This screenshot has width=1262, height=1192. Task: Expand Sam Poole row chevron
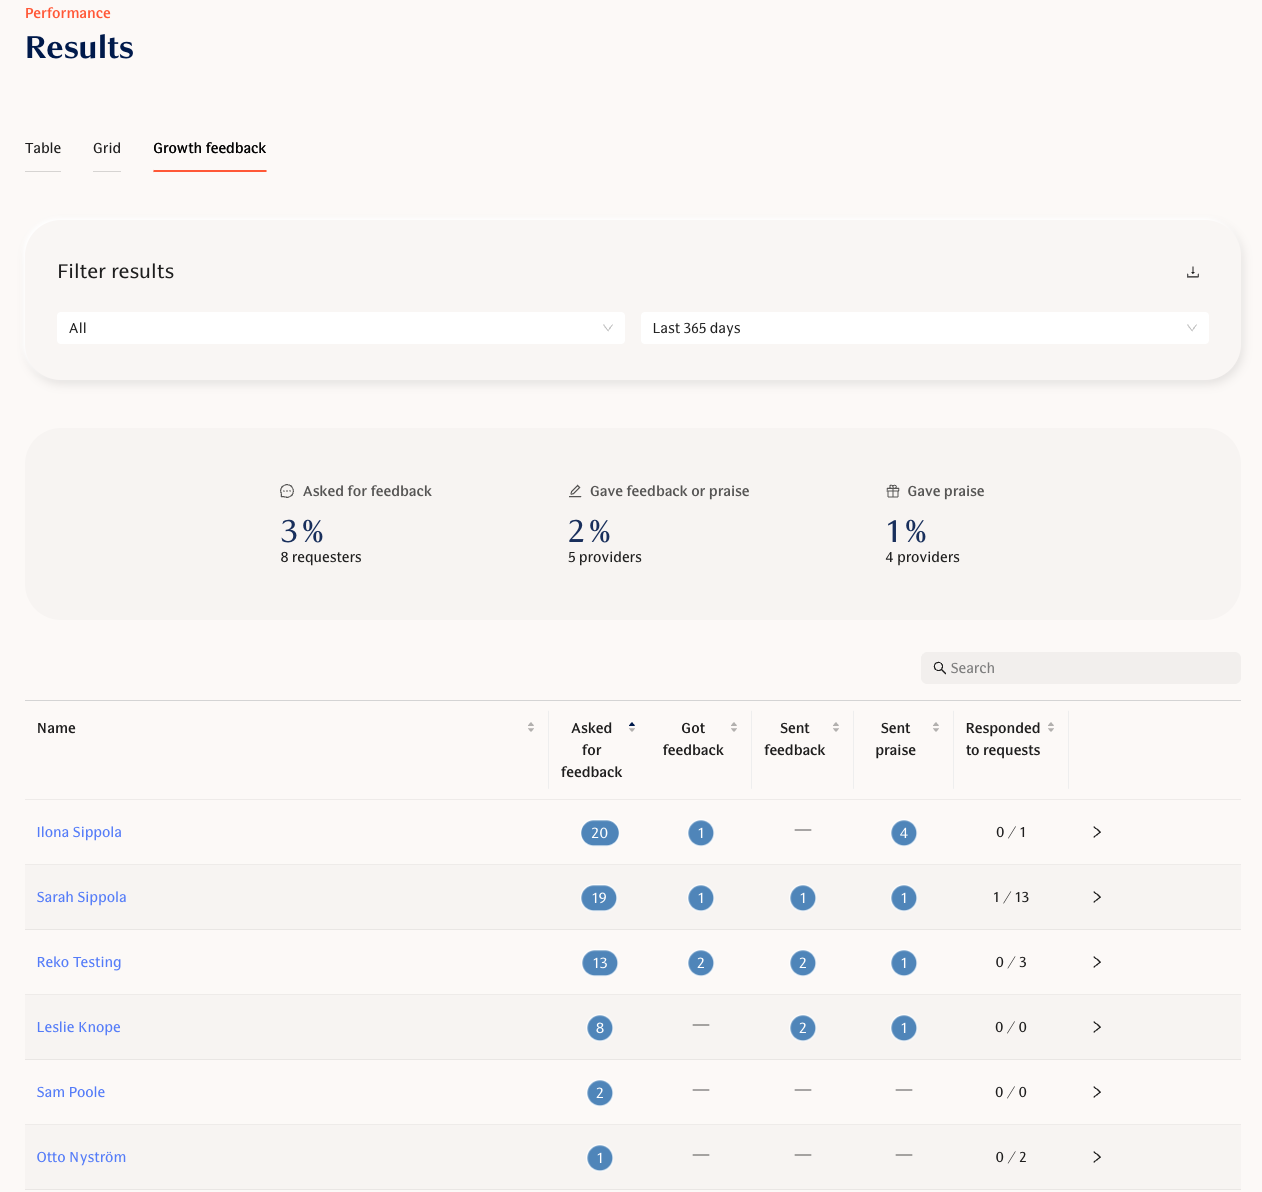click(1096, 1092)
